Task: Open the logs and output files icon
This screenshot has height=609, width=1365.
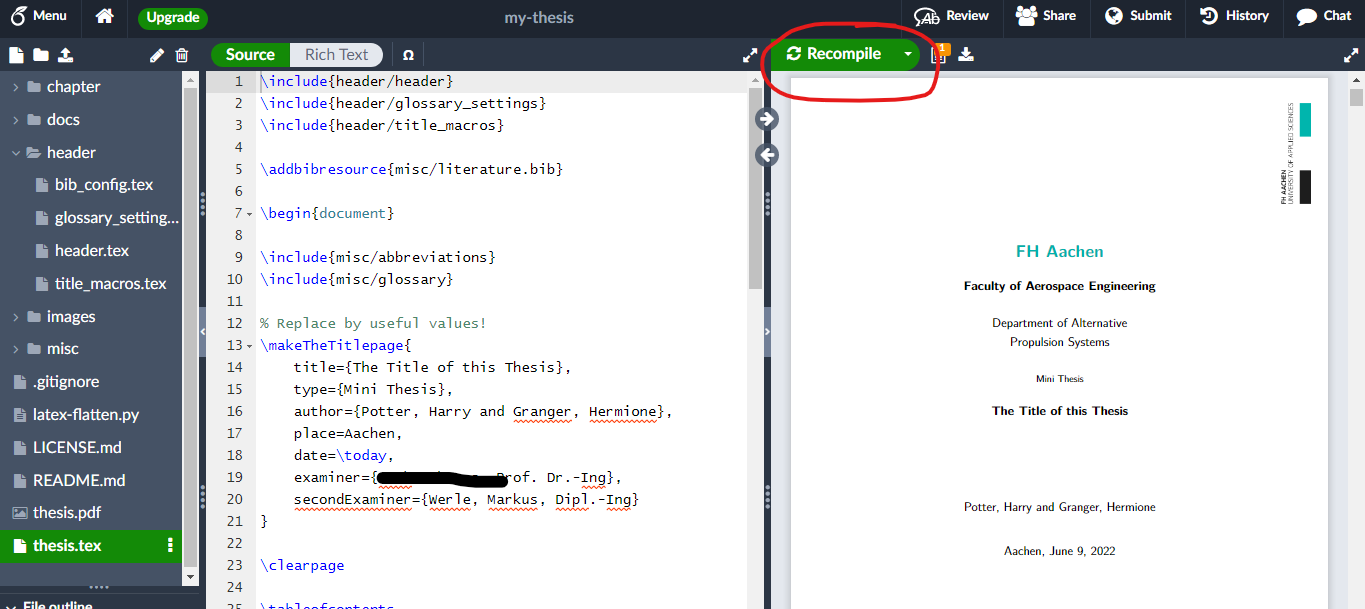Action: (x=938, y=54)
